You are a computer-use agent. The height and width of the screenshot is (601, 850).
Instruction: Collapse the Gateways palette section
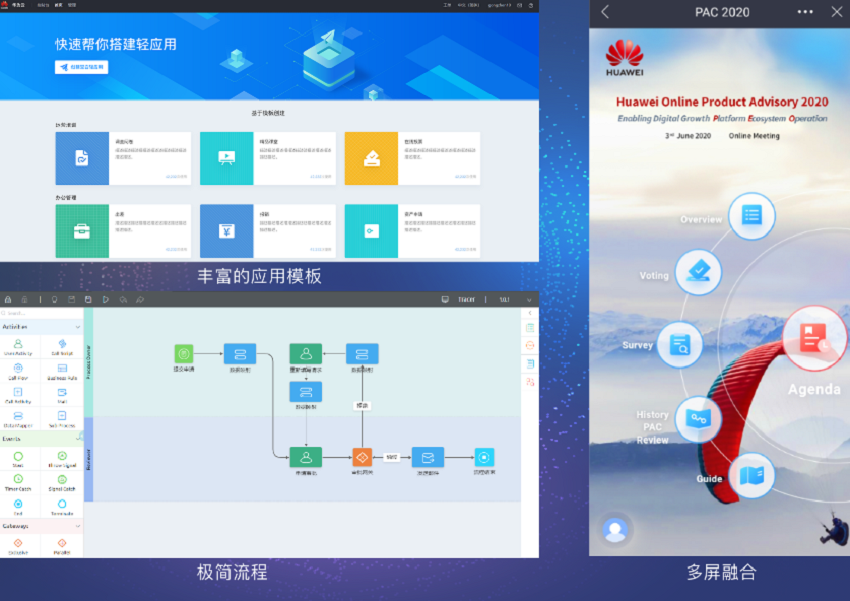(x=78, y=526)
